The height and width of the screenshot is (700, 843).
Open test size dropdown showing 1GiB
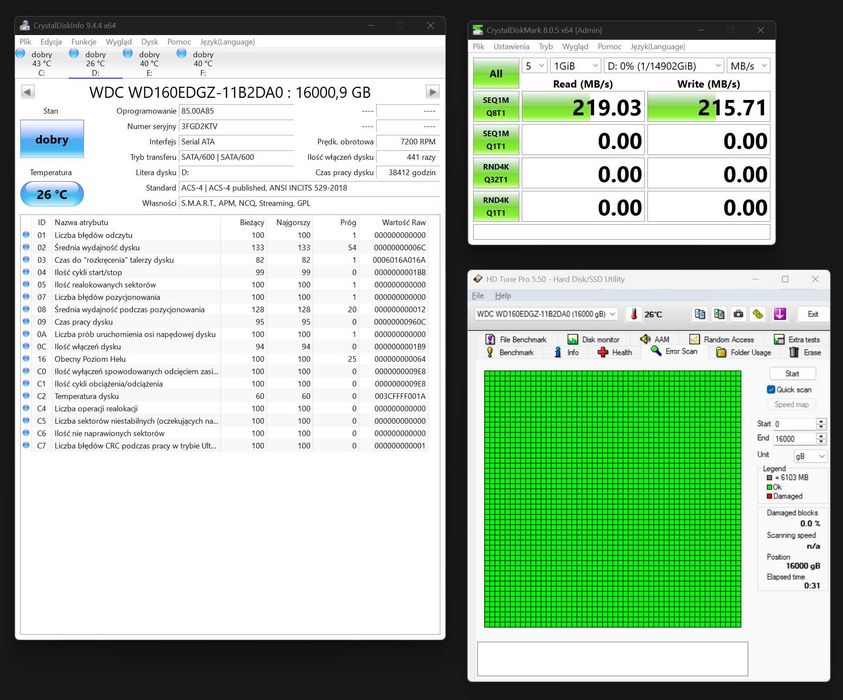(x=575, y=66)
